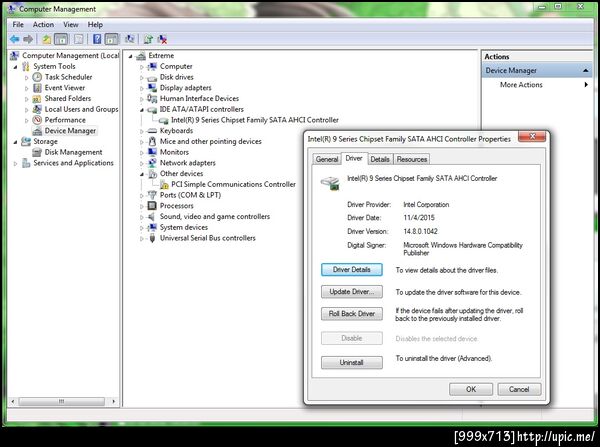Select System devices category
The image size is (600, 447).
coord(184,227)
